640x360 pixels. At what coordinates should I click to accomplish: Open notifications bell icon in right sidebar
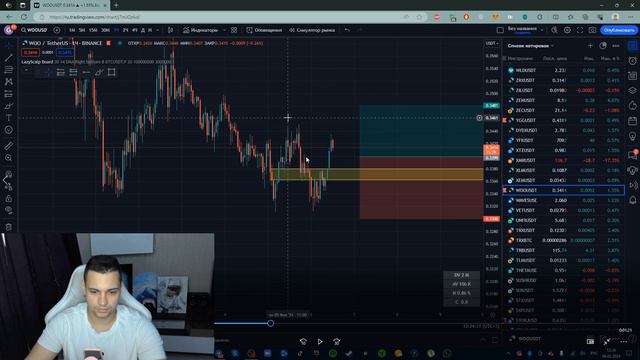click(632, 200)
